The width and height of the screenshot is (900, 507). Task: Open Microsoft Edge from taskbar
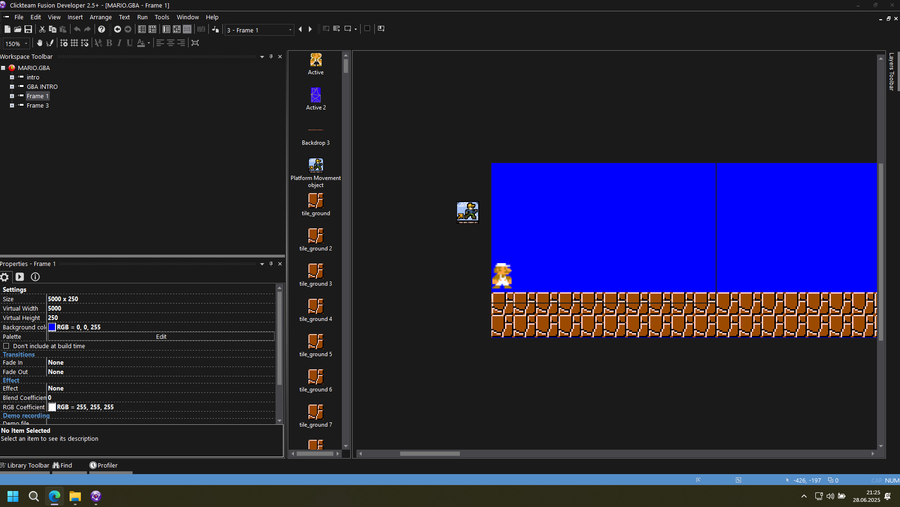(x=55, y=496)
